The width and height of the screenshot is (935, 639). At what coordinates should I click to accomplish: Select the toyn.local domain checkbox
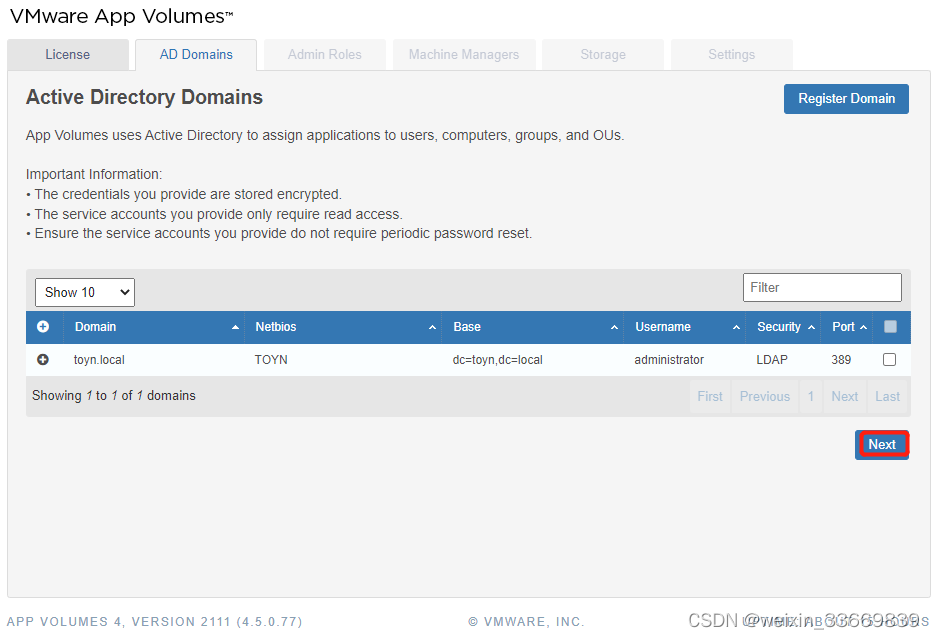click(x=889, y=359)
